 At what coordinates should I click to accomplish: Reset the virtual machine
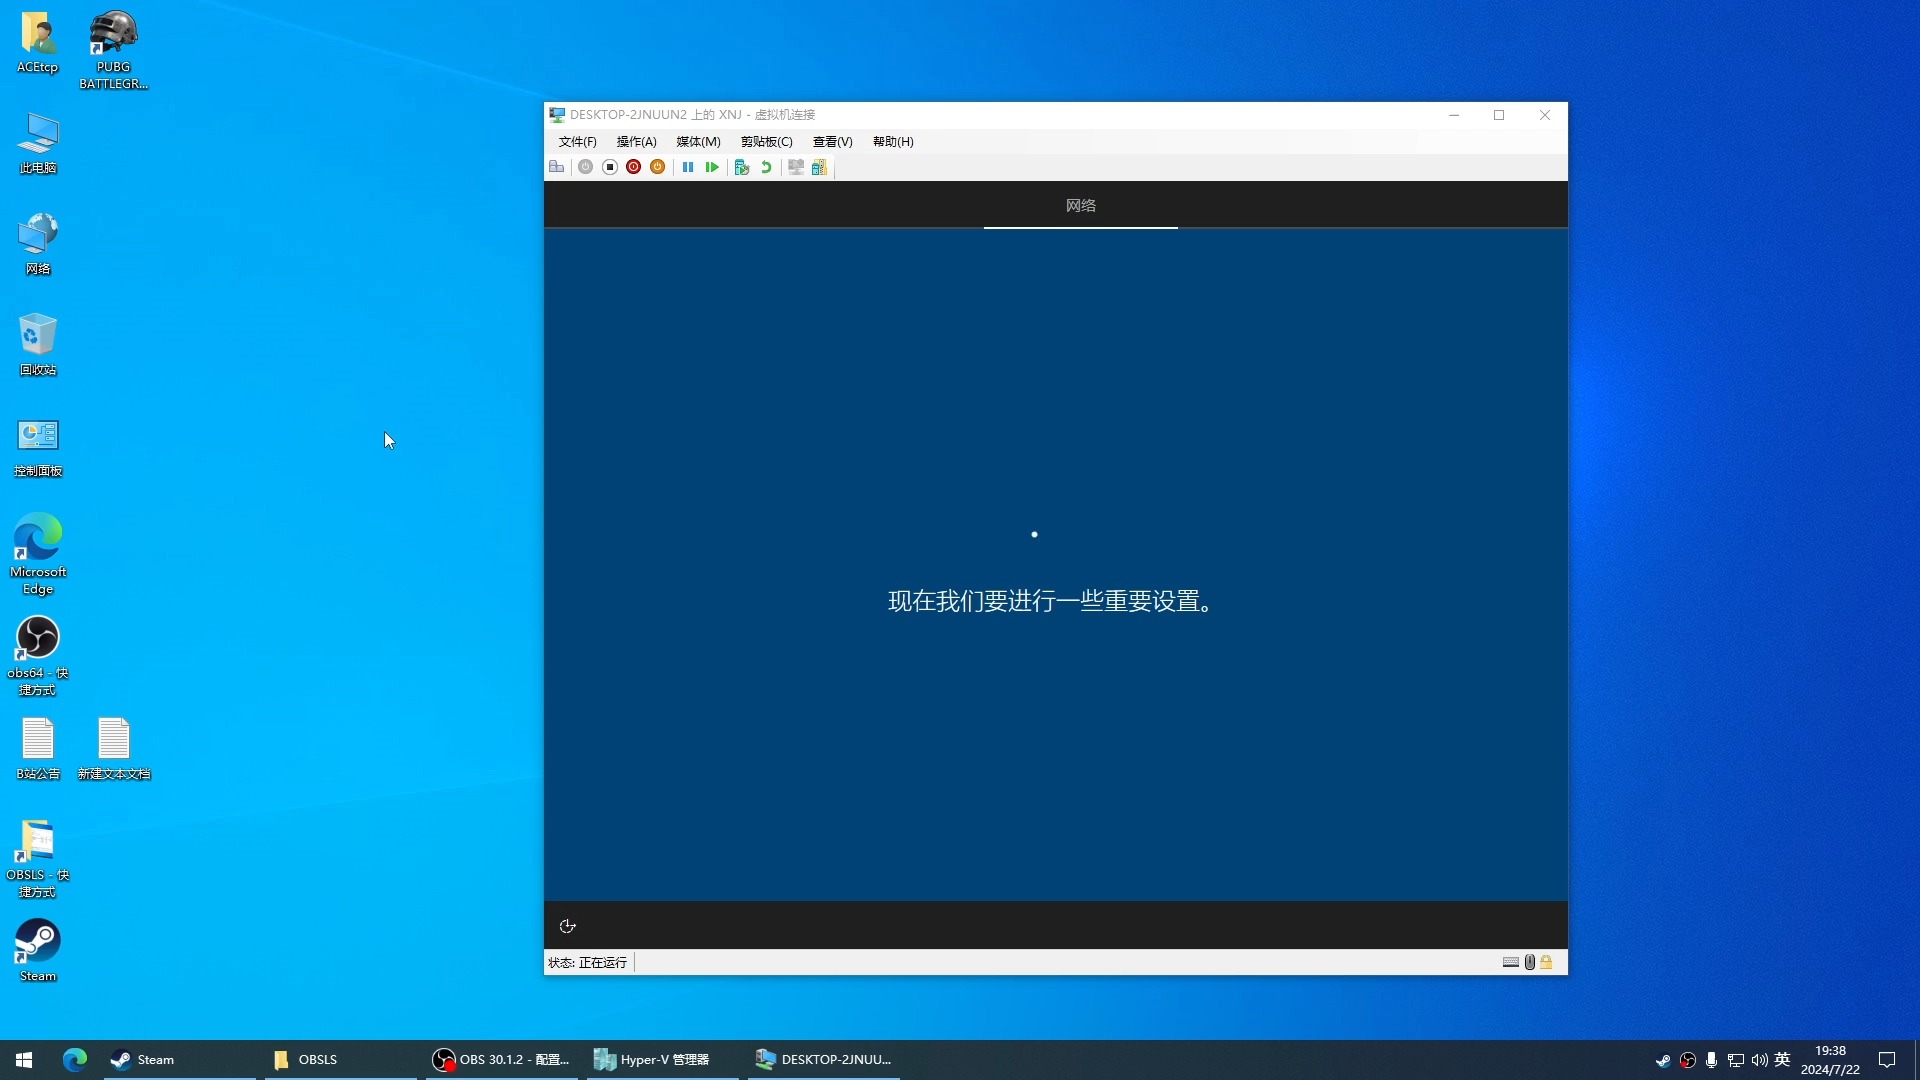[711, 167]
